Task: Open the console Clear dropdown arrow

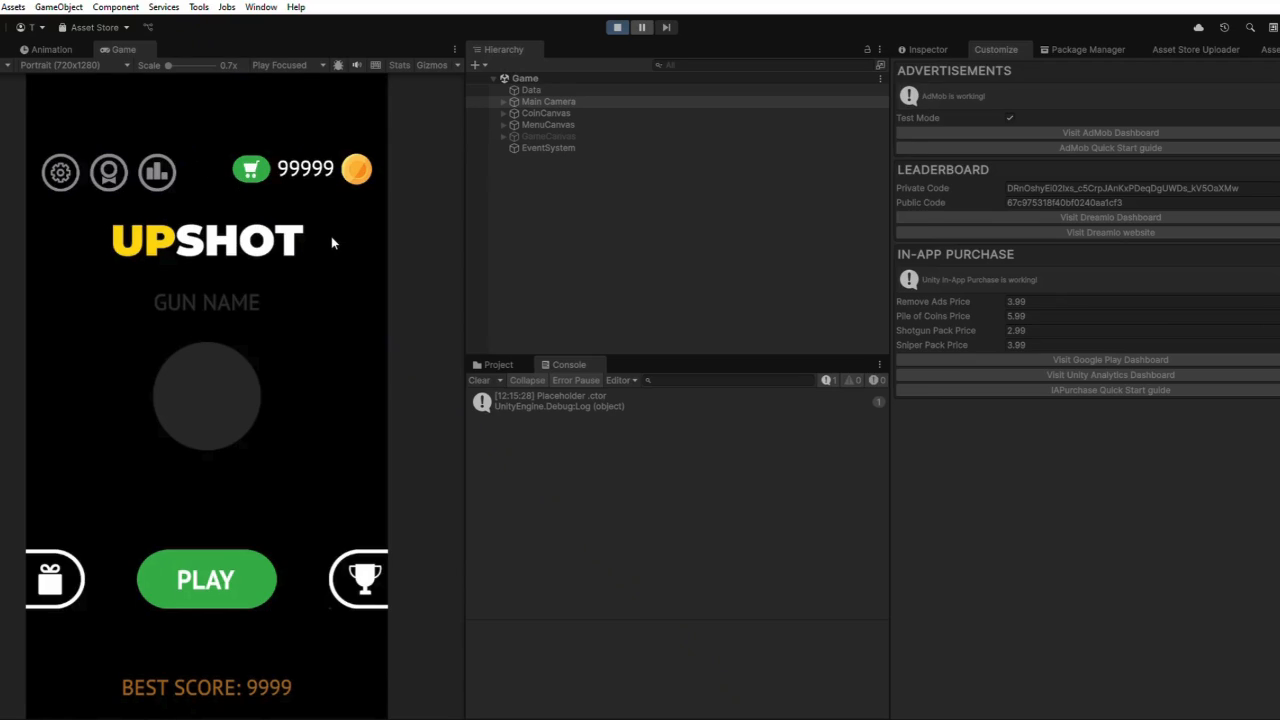Action: [500, 380]
